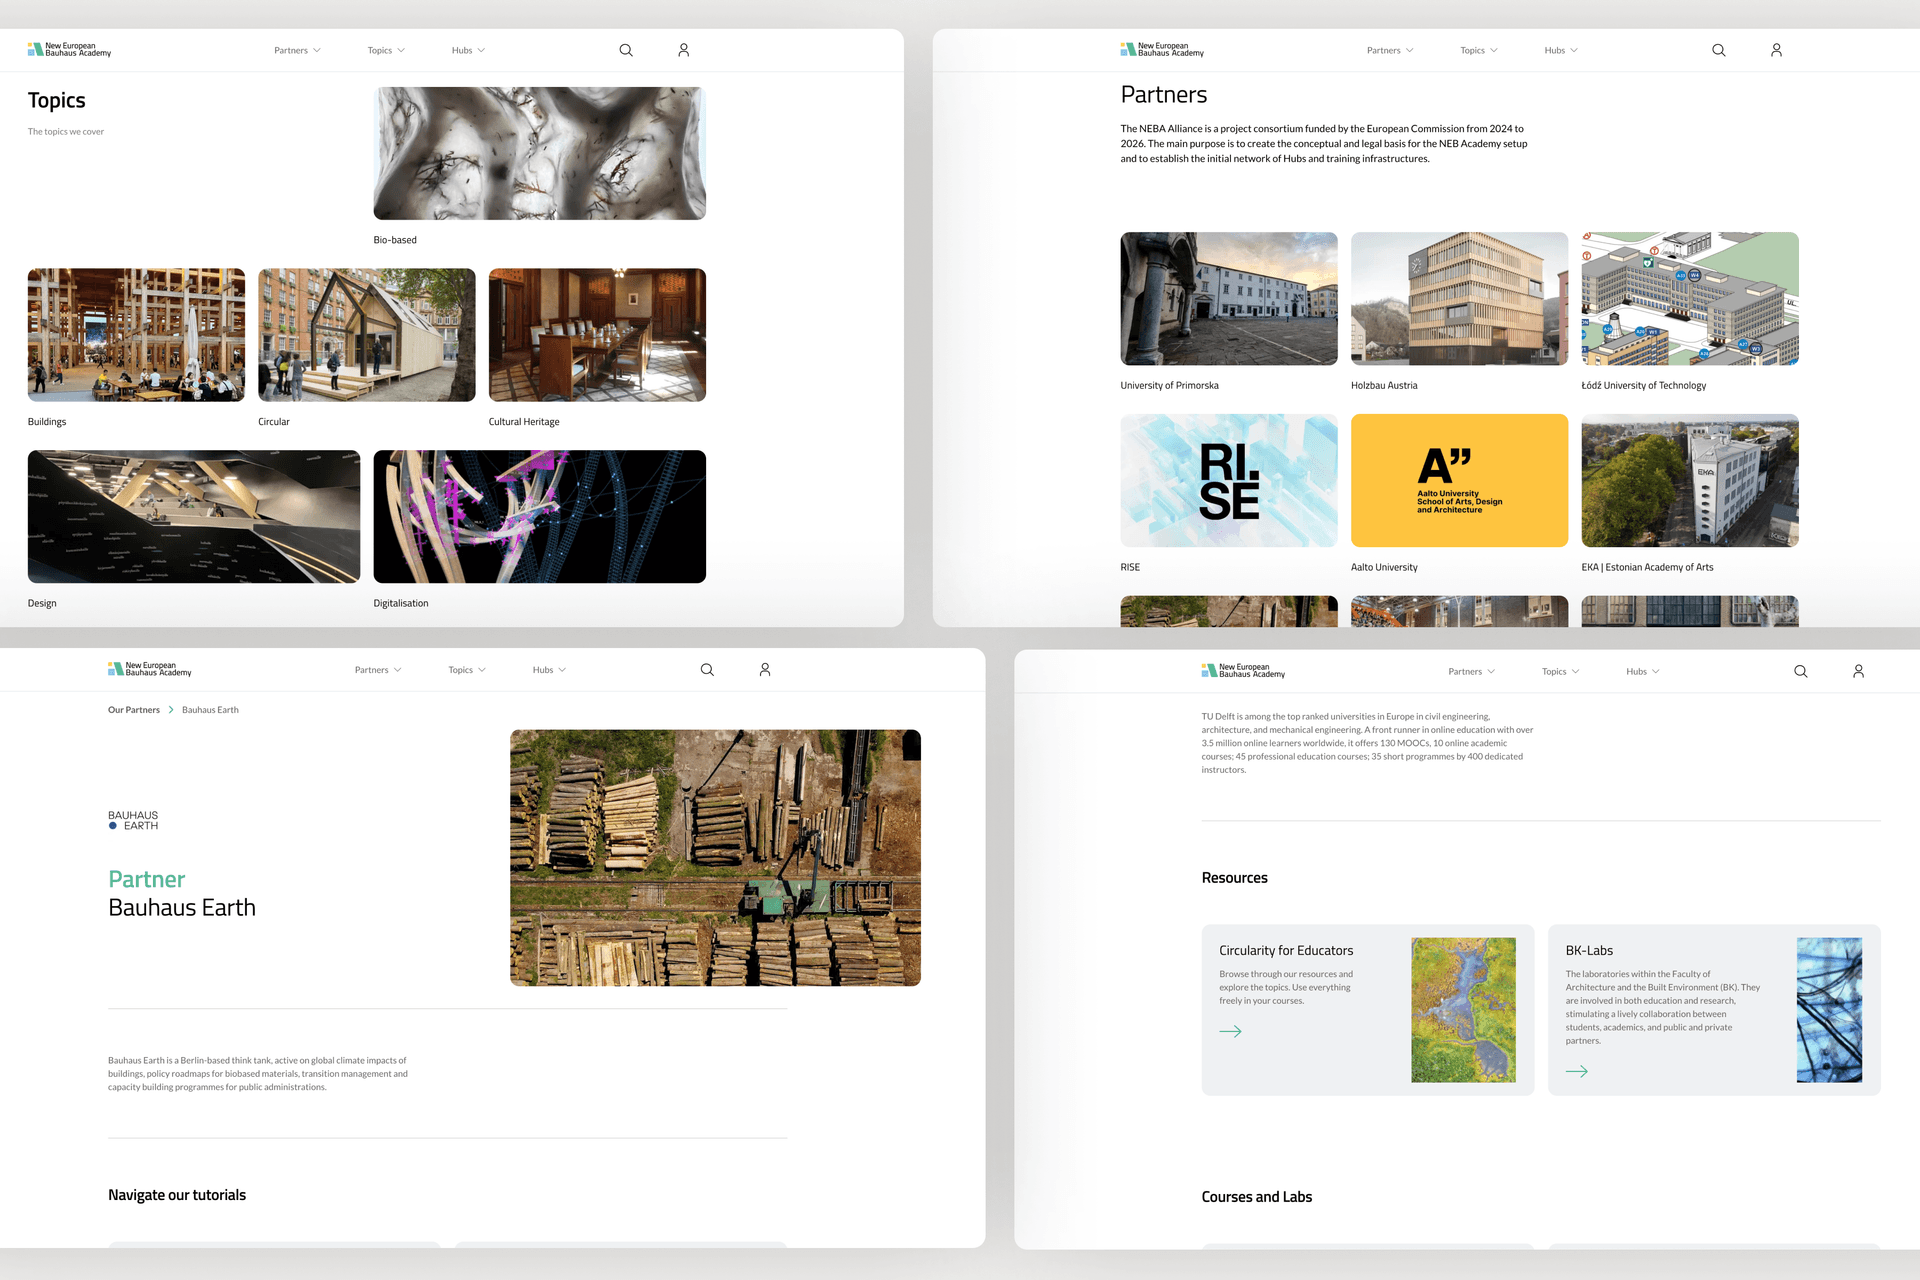Click the user account icon in the Resources window

[x=1859, y=672]
